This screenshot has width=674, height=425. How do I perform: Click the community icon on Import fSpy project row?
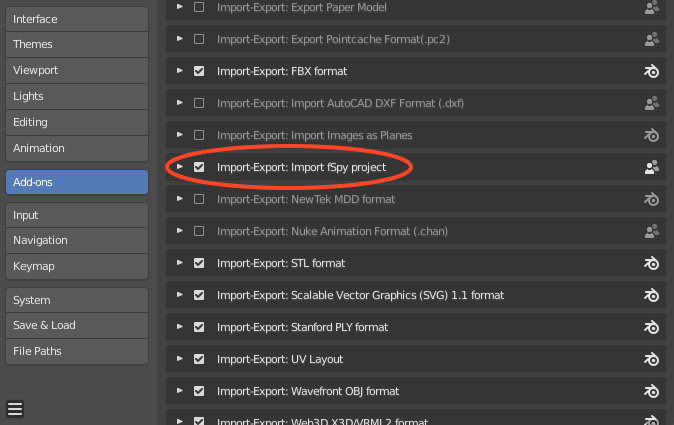(x=652, y=167)
